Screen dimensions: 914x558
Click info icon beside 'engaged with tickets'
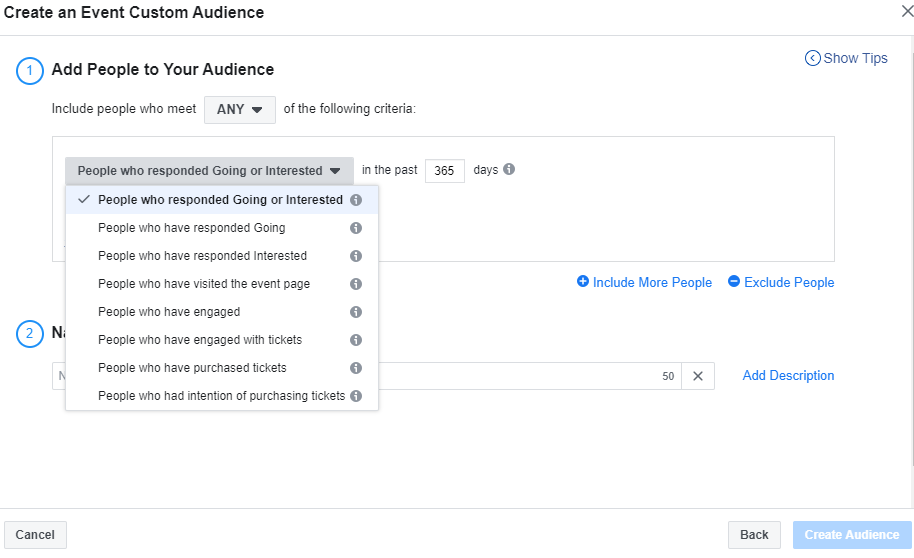pyautogui.click(x=356, y=340)
